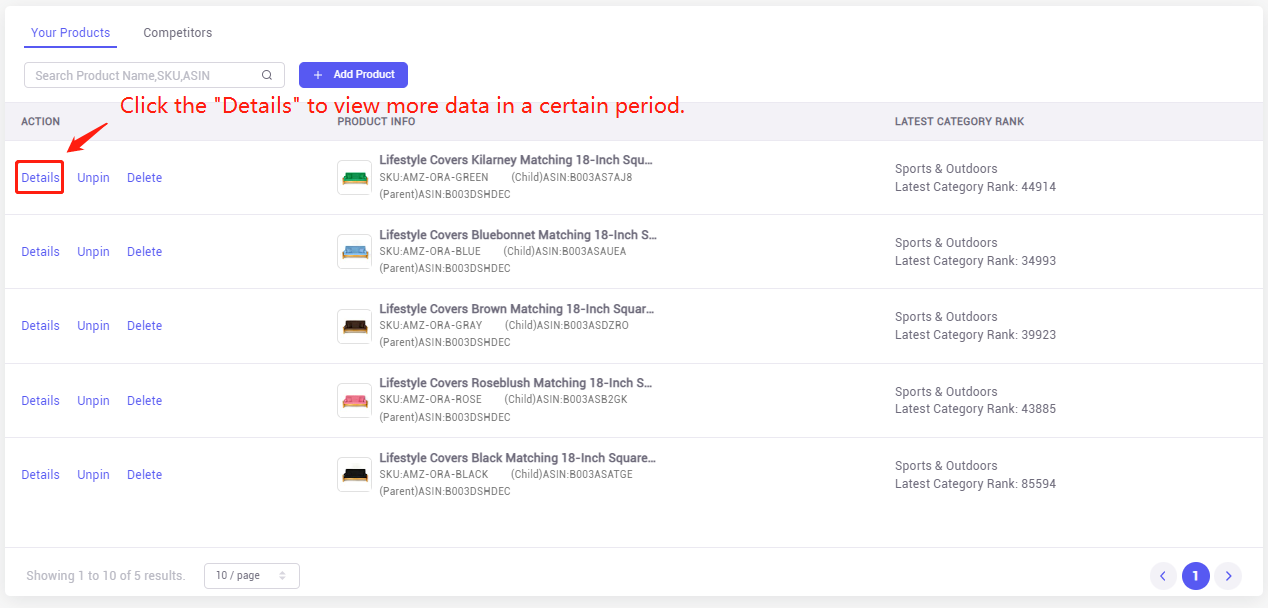Delete the Brown Matching cover product
The width and height of the screenshot is (1268, 608).
[144, 326]
